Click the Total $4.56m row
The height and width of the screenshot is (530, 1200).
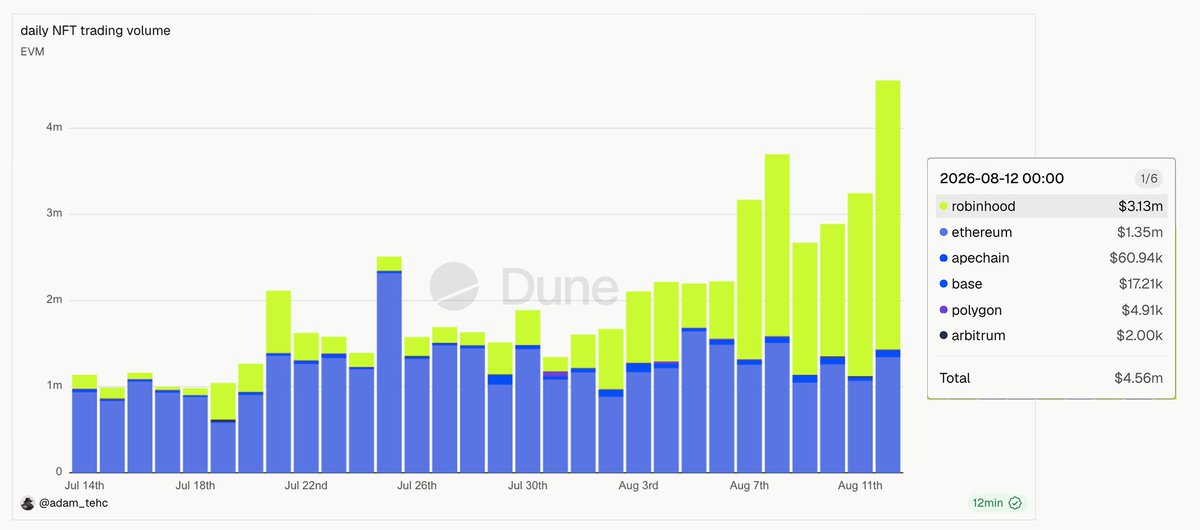tap(1052, 379)
